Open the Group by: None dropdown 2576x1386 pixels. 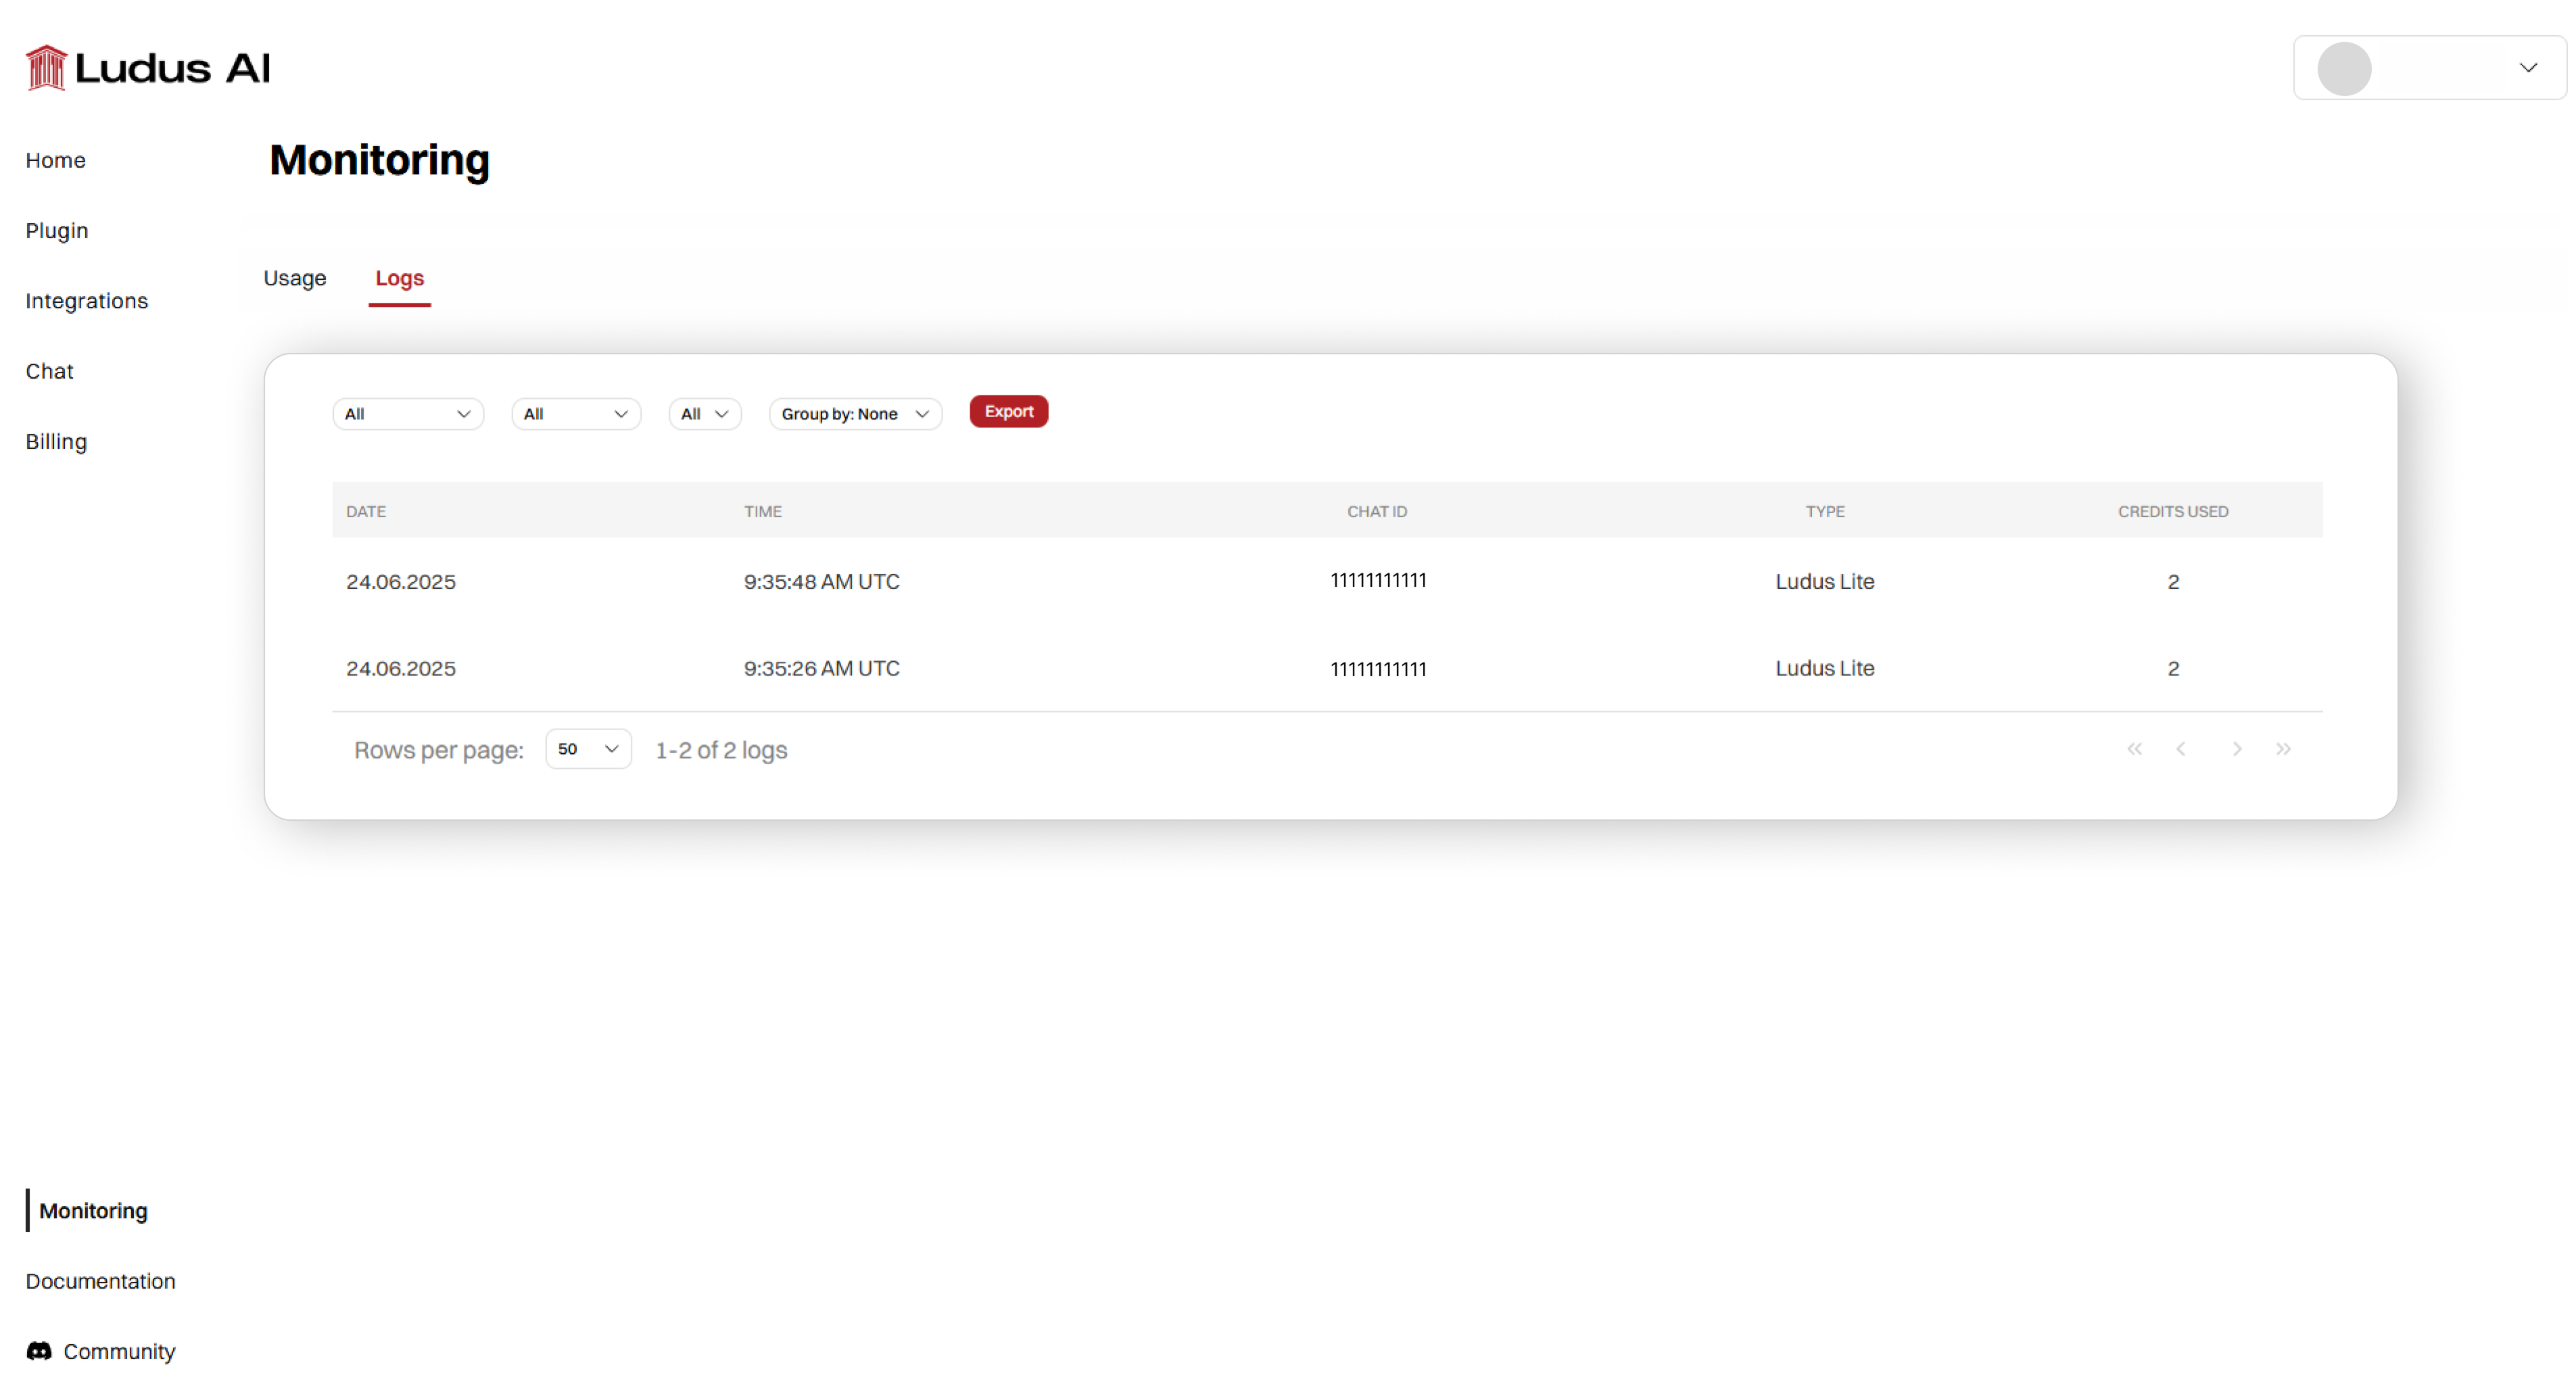point(855,414)
